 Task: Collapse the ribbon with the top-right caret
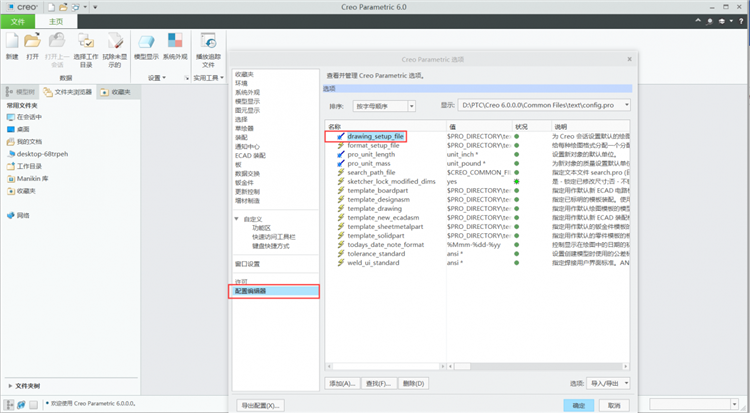coord(698,21)
